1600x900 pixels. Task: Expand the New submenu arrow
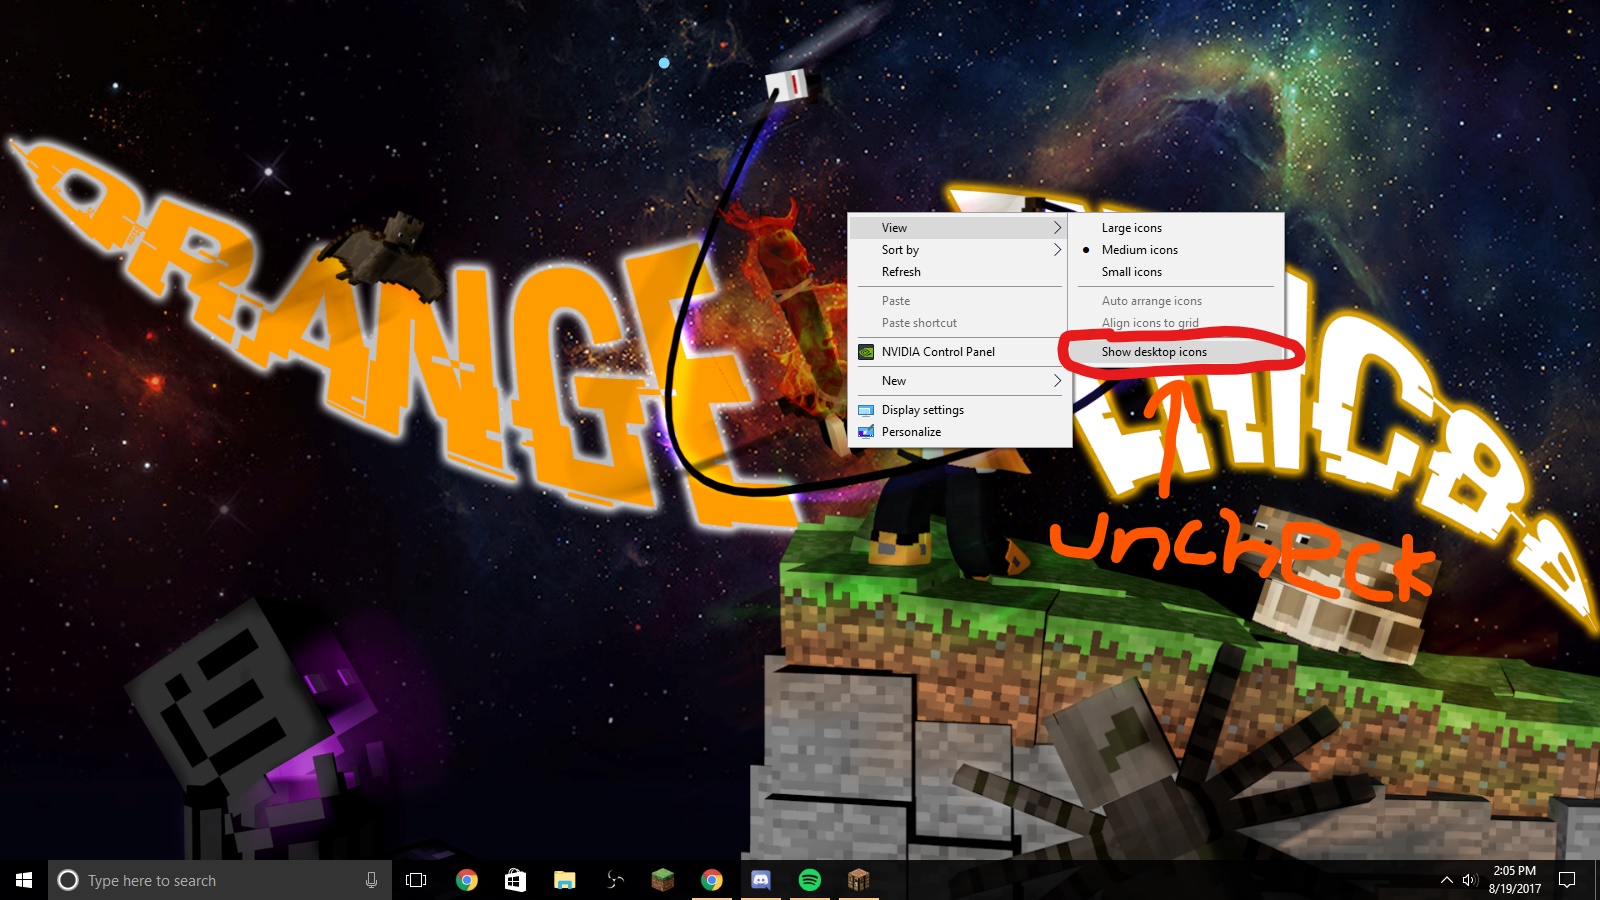[1057, 381]
